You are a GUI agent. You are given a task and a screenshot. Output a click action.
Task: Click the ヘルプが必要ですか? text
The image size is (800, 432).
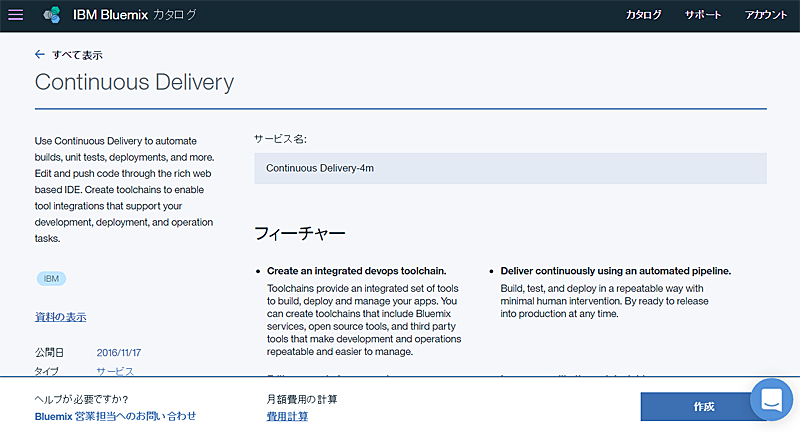(82, 399)
